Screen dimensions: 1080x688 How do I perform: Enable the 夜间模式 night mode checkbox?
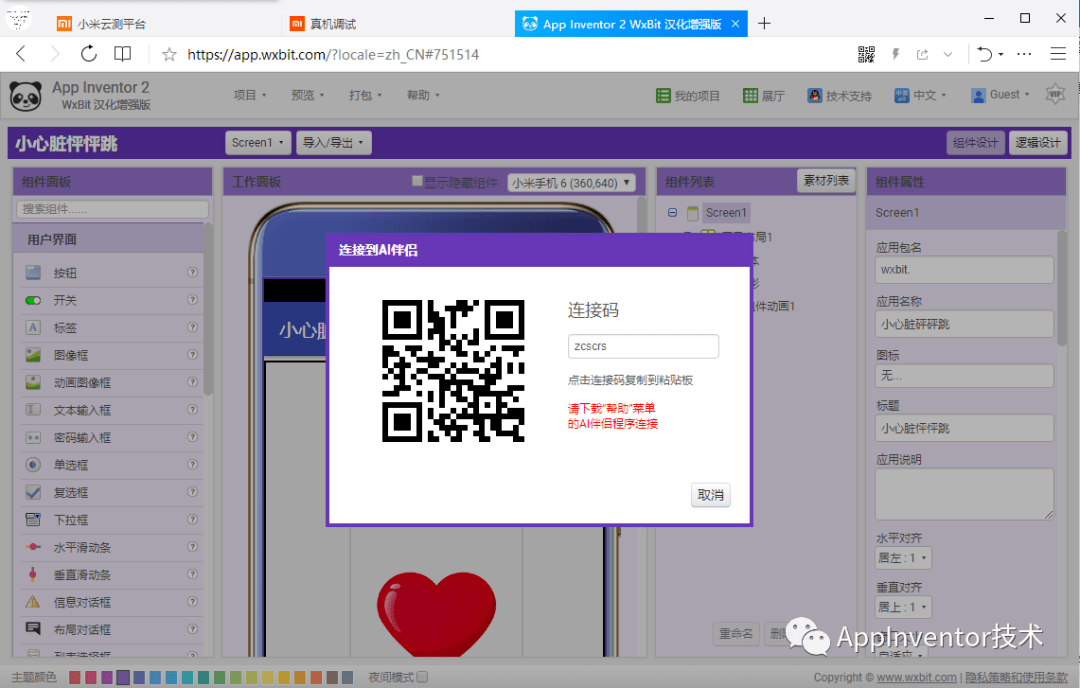pyautogui.click(x=422, y=677)
